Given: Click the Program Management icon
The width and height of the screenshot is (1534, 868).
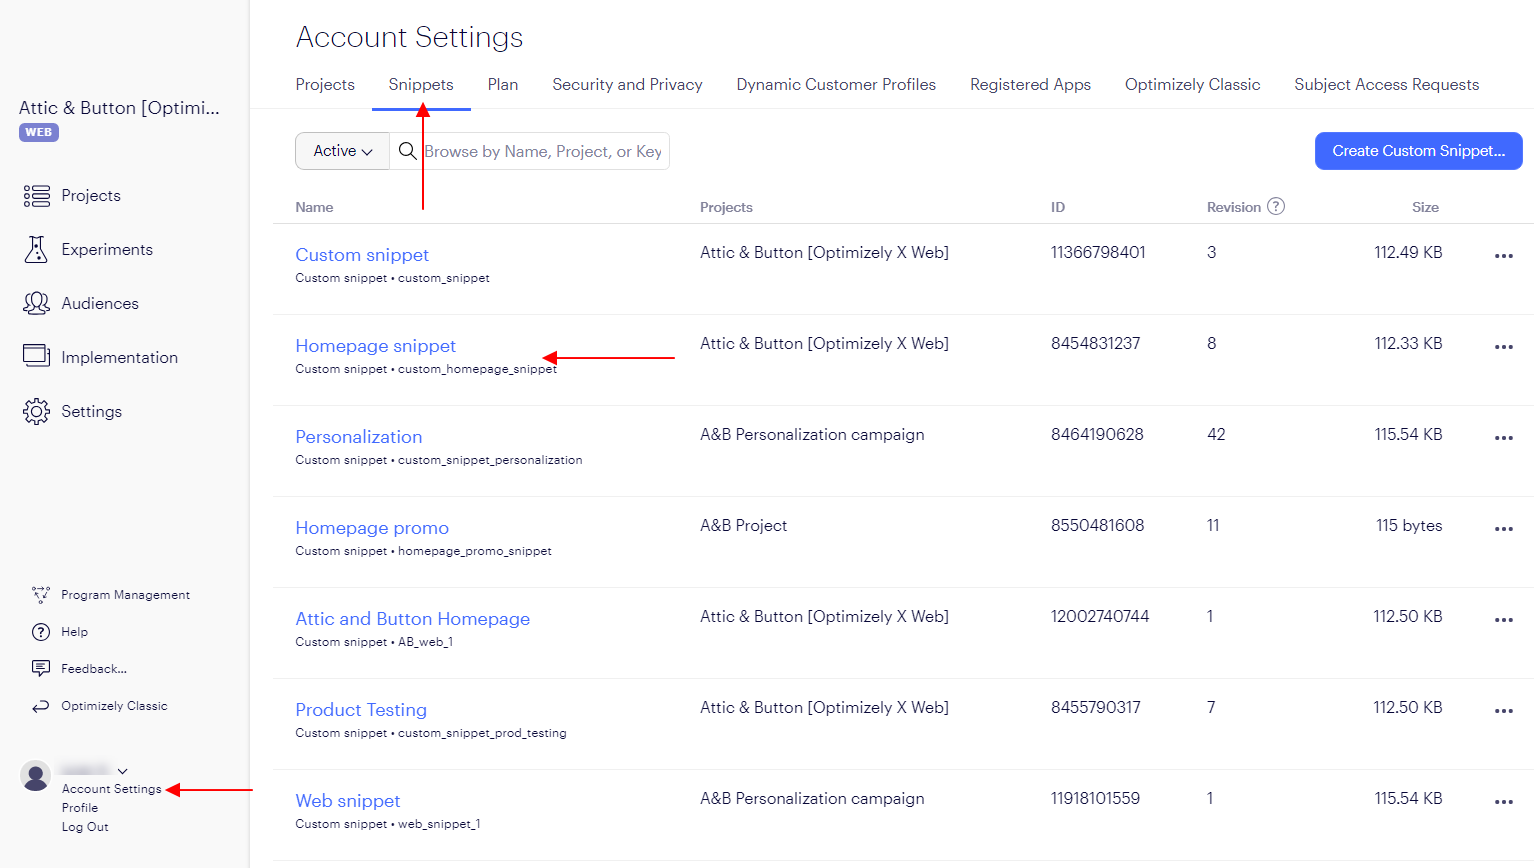Looking at the screenshot, I should point(41,595).
